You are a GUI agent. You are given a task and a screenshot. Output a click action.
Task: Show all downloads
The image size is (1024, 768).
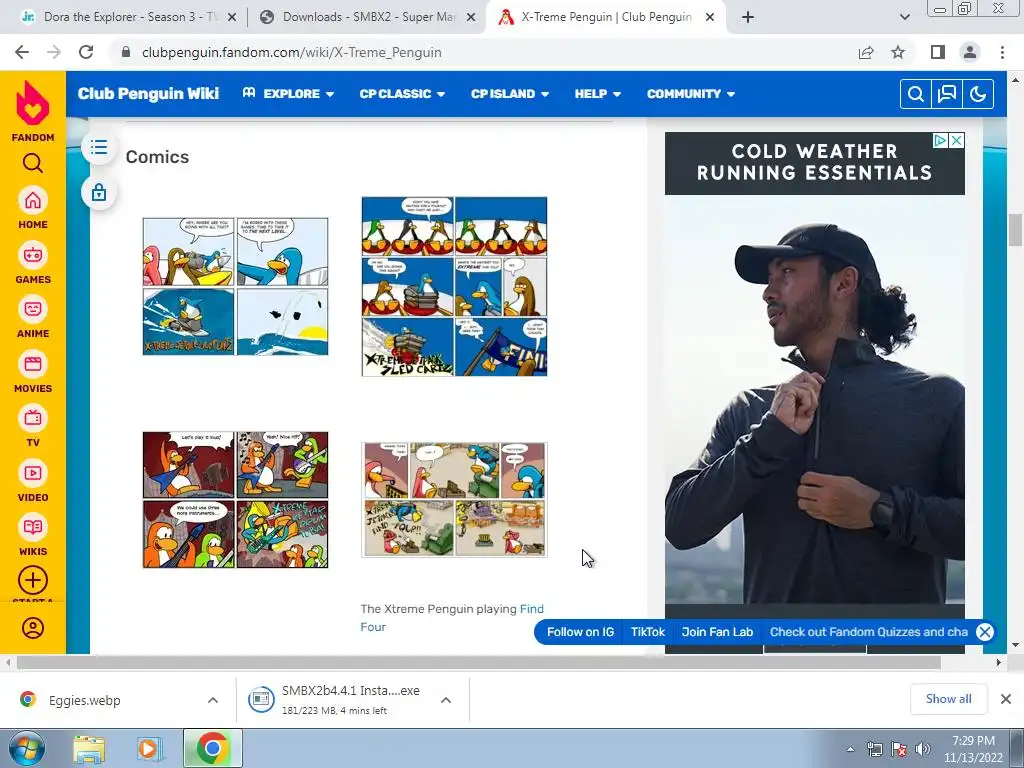point(948,699)
